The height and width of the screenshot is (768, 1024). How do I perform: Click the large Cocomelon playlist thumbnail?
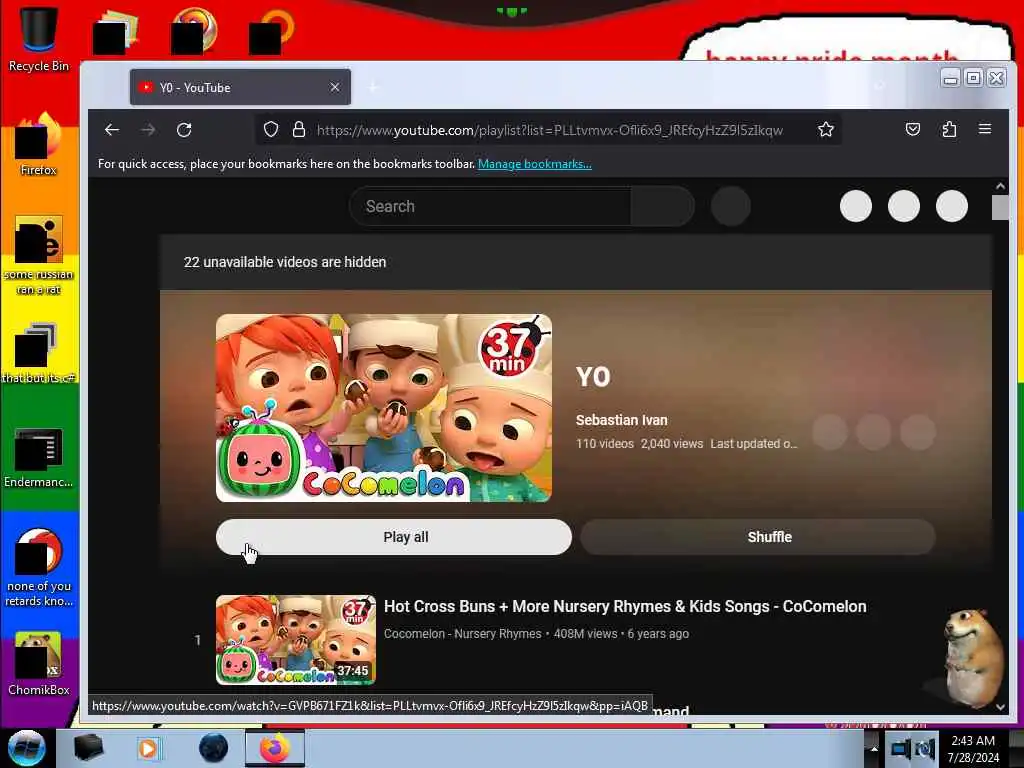coord(384,408)
